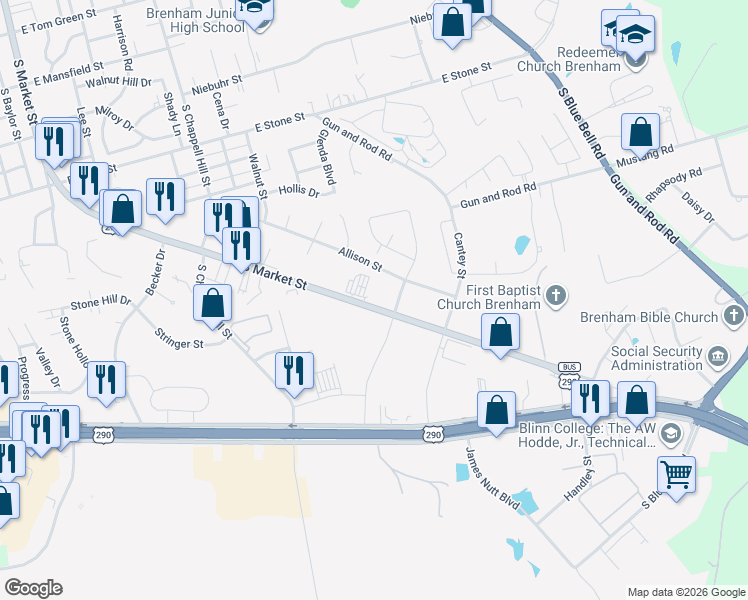The height and width of the screenshot is (600, 748).
Task: Click the S Blue Bell Rd label
Action: pyautogui.click(x=581, y=124)
